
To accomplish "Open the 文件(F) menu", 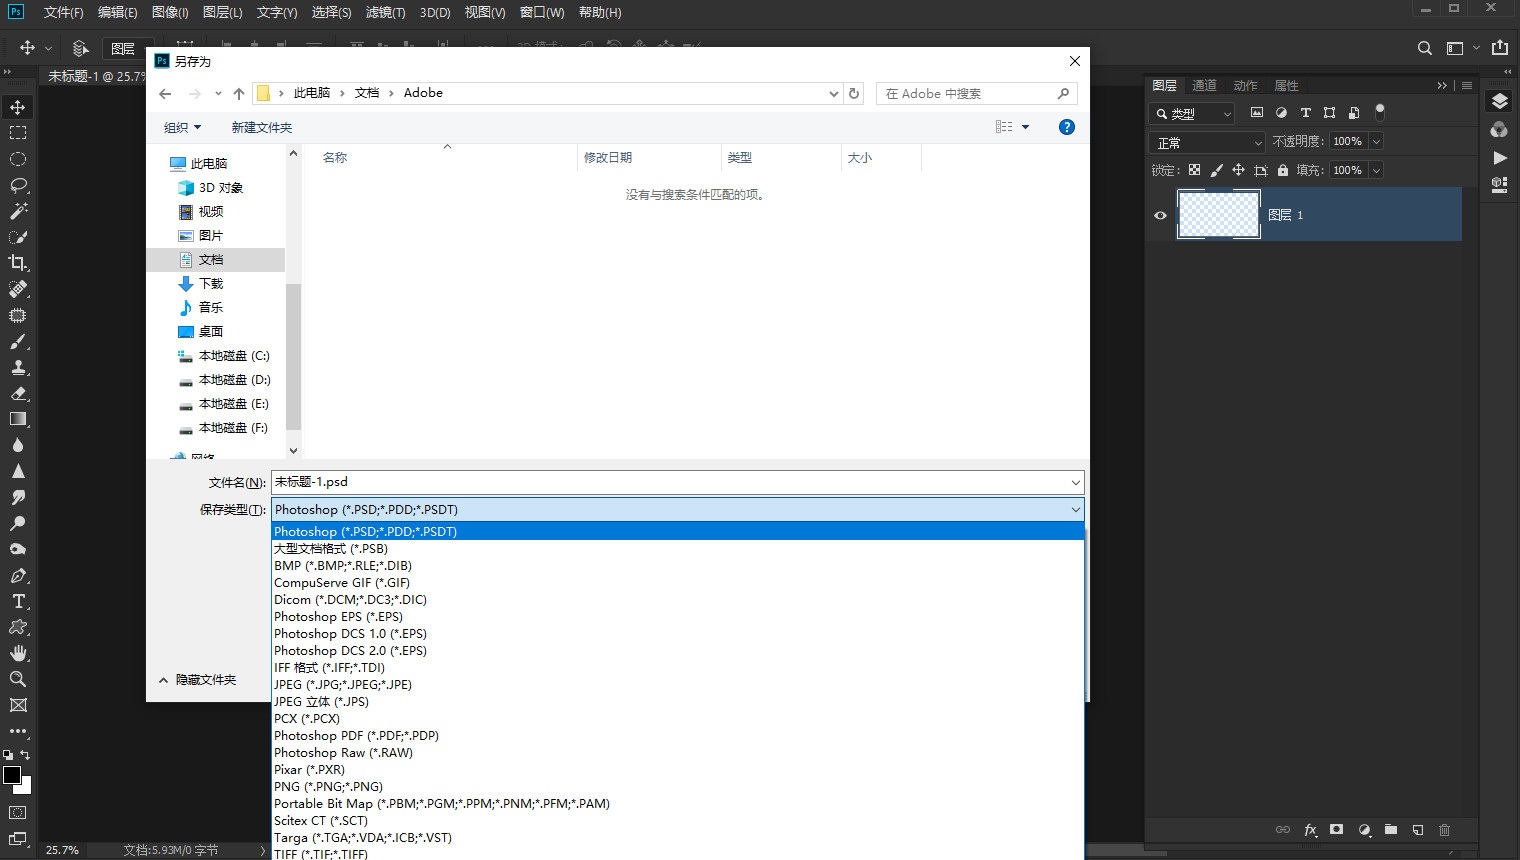I will (x=64, y=12).
